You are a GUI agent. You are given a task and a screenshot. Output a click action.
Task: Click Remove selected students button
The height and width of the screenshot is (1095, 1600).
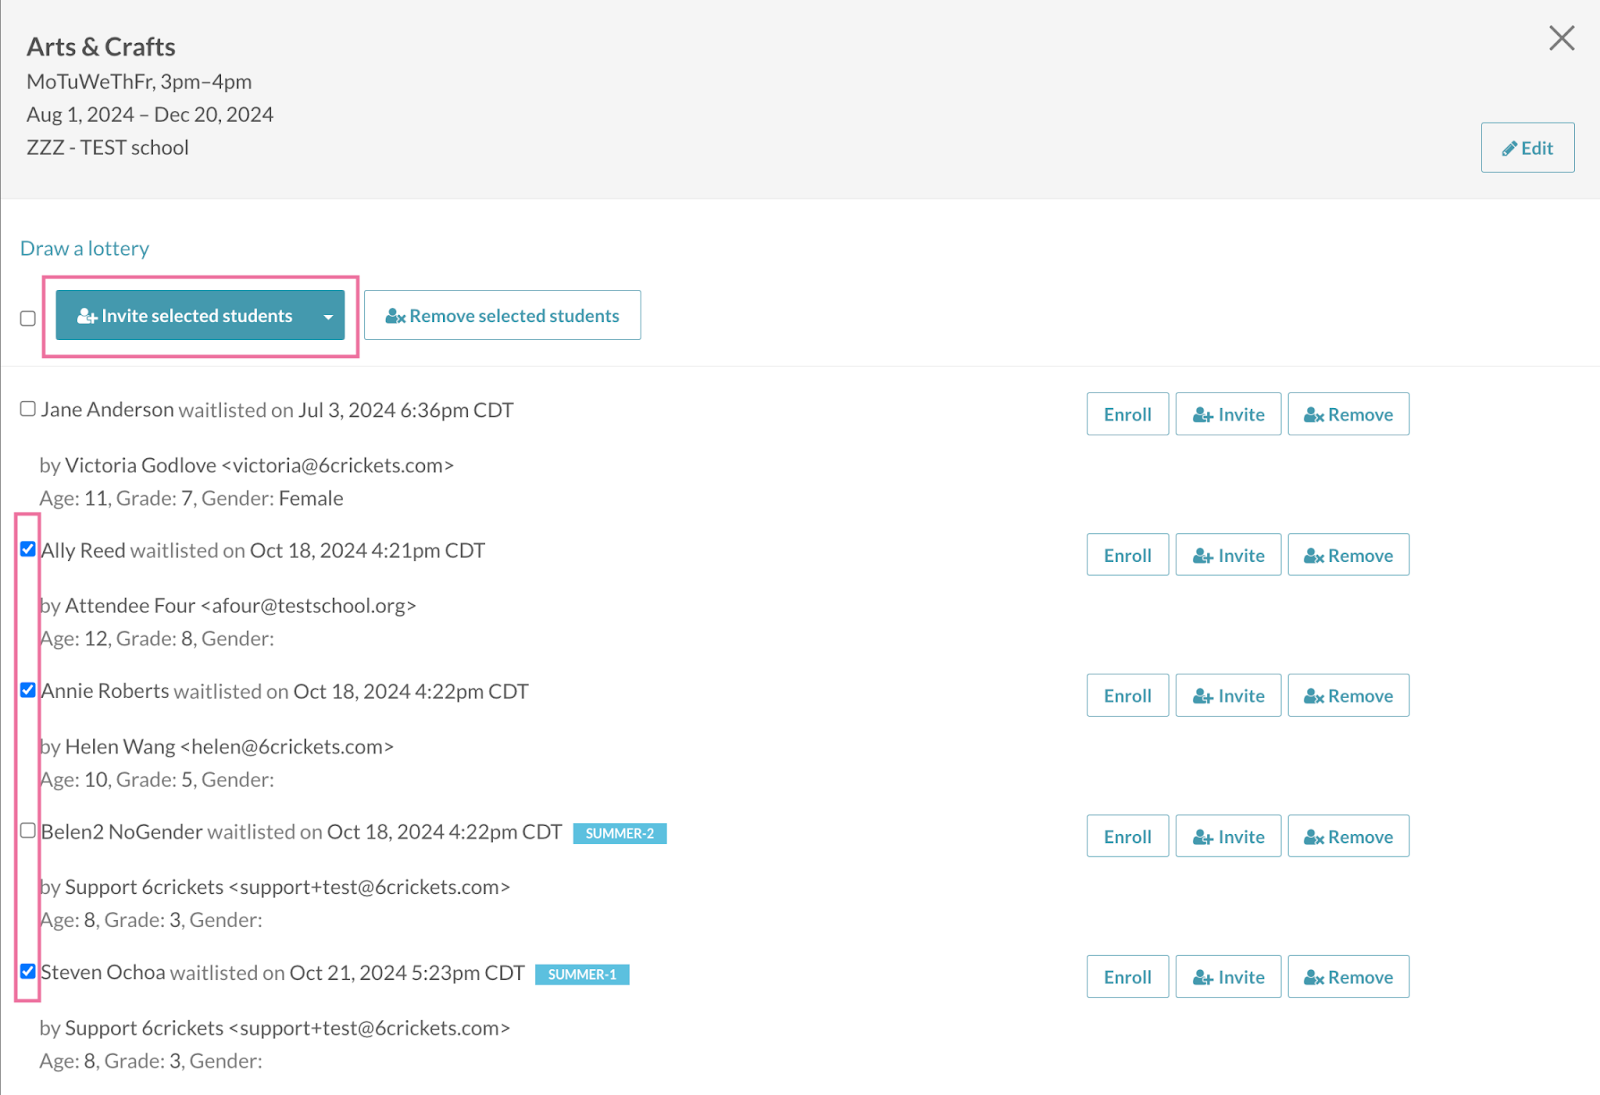point(502,315)
